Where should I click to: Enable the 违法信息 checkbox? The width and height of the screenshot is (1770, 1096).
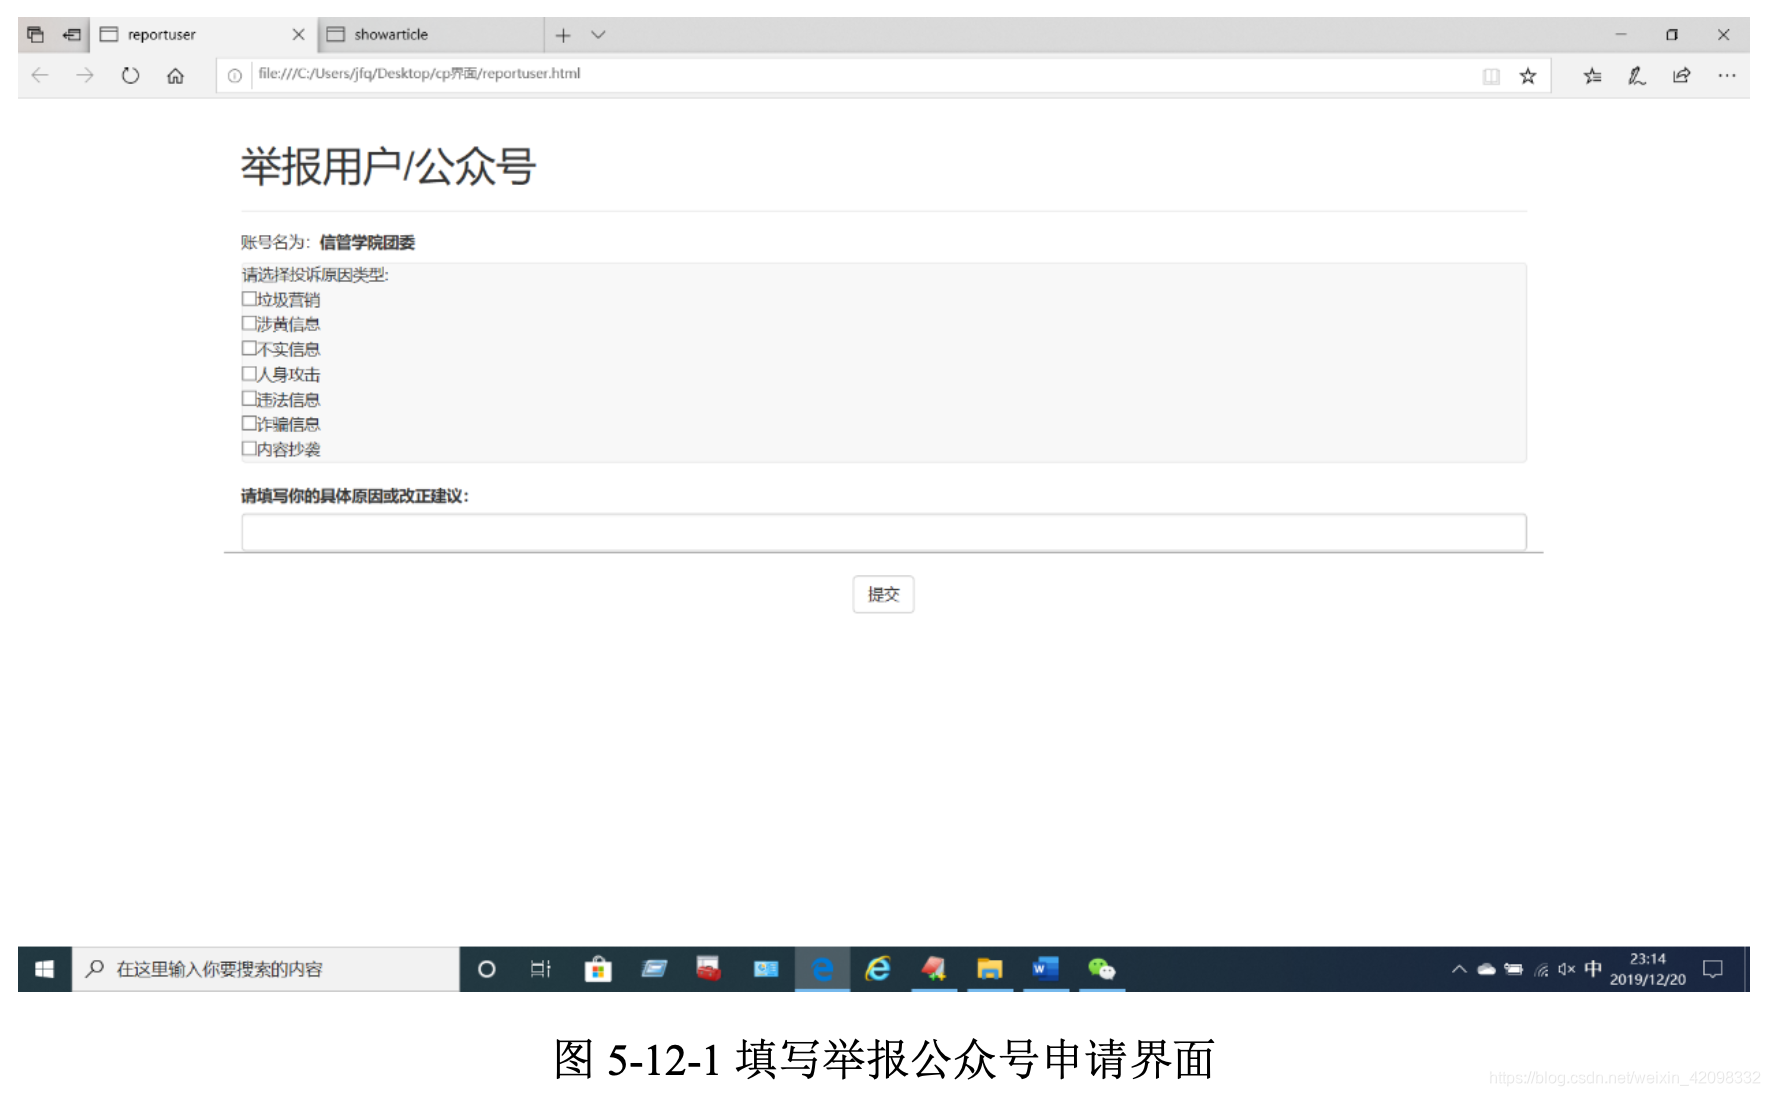(249, 398)
